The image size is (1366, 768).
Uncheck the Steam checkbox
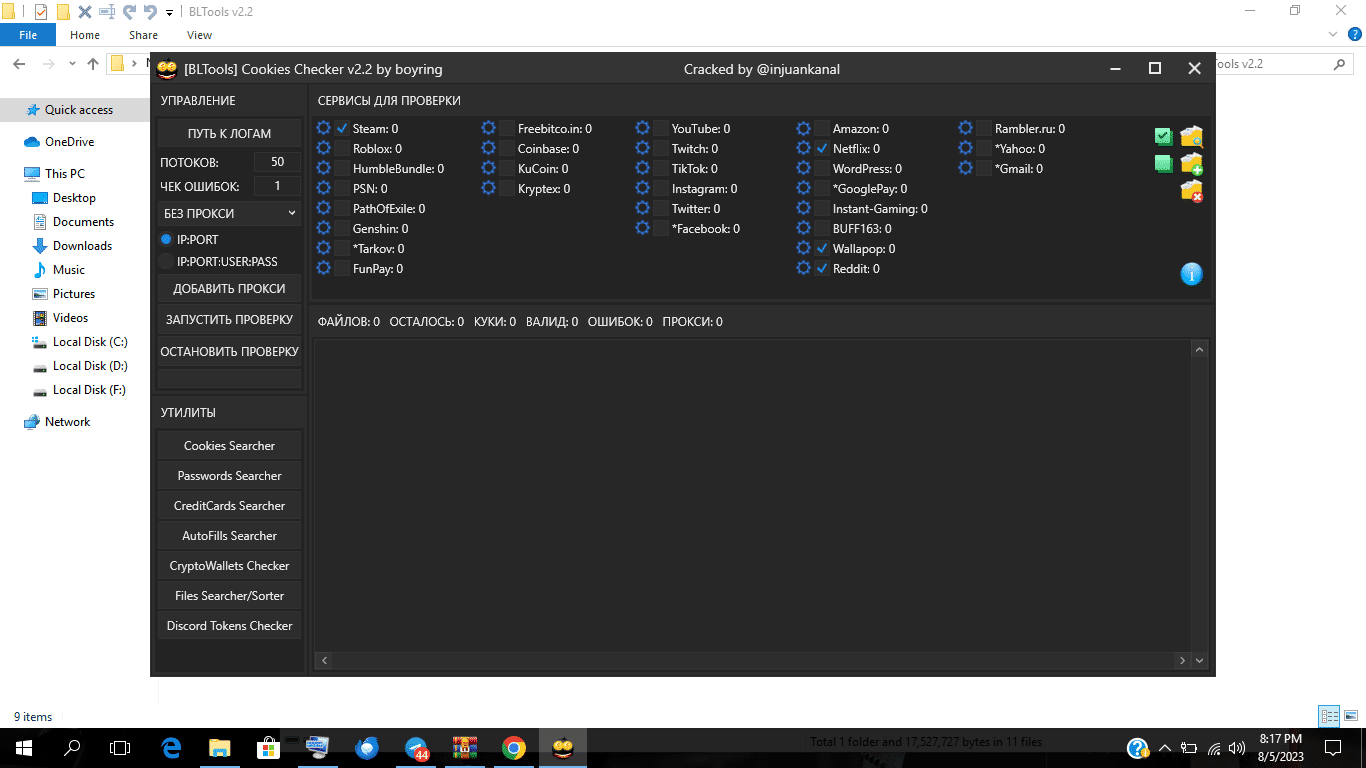point(342,128)
